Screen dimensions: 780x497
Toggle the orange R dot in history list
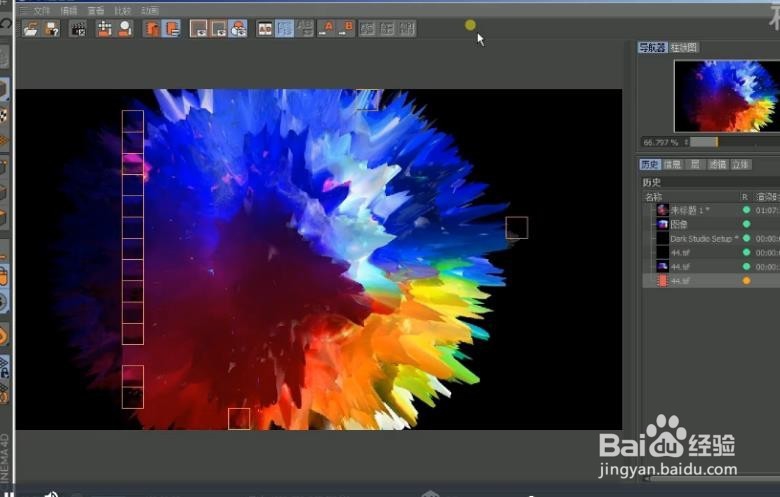point(746,281)
